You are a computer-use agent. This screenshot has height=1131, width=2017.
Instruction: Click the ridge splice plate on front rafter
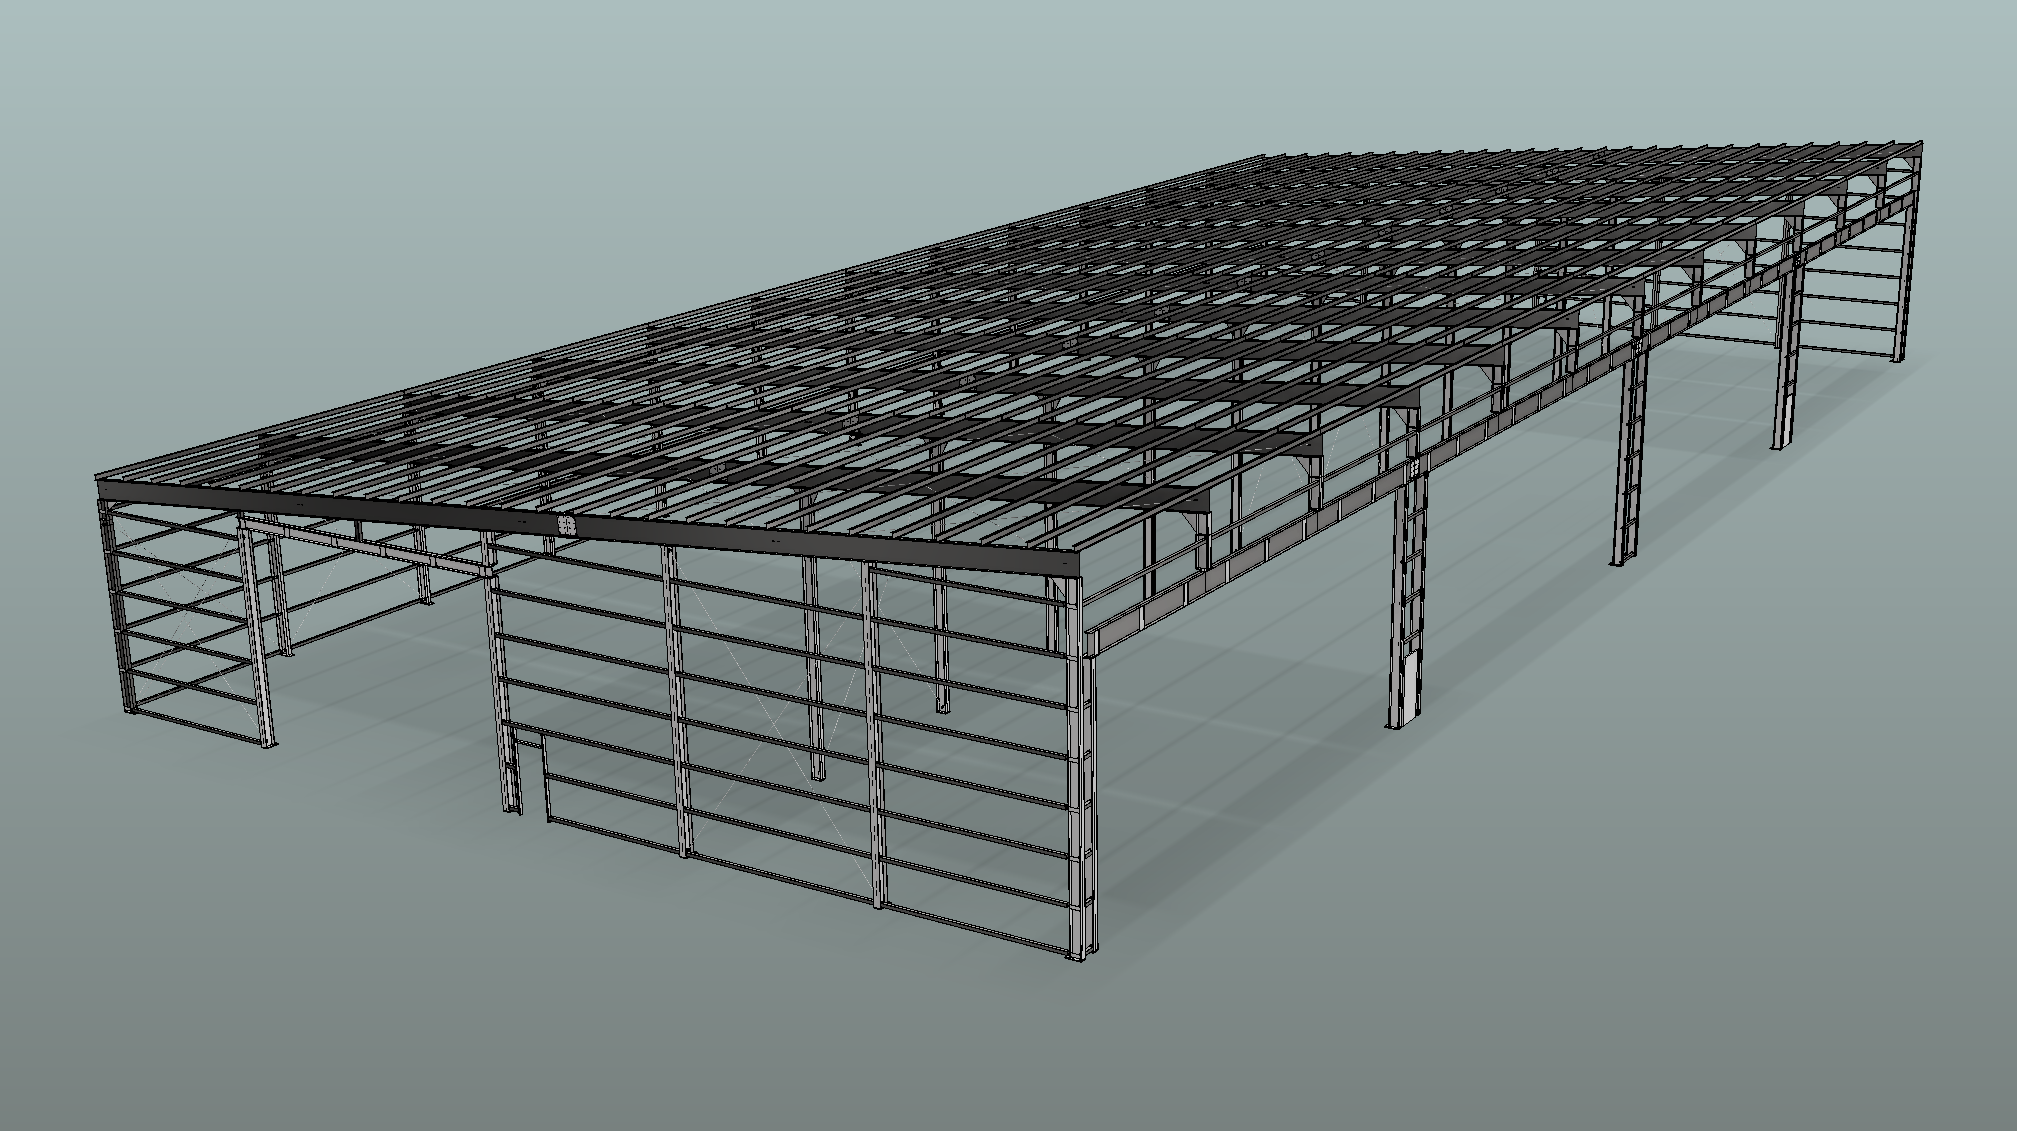coord(566,524)
